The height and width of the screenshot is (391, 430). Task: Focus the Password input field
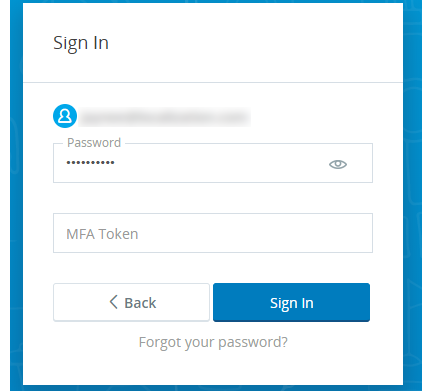(x=213, y=163)
